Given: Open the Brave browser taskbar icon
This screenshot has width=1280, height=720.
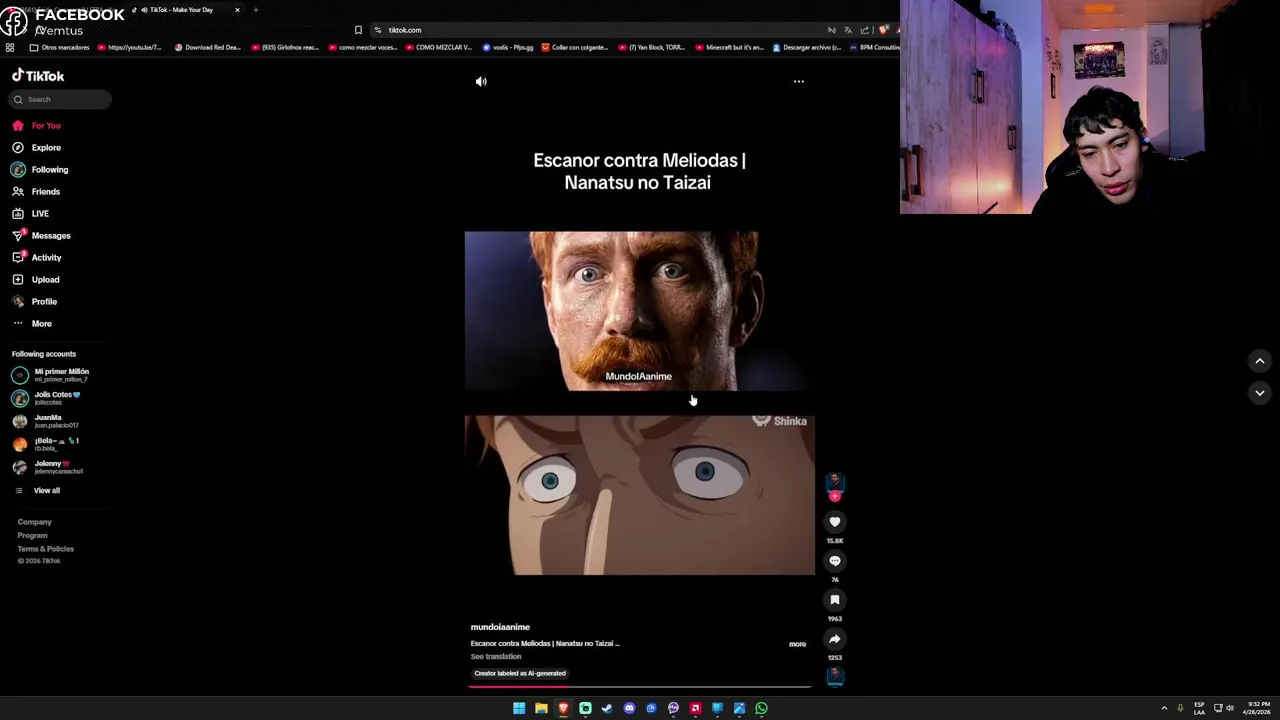Looking at the screenshot, I should (x=563, y=708).
